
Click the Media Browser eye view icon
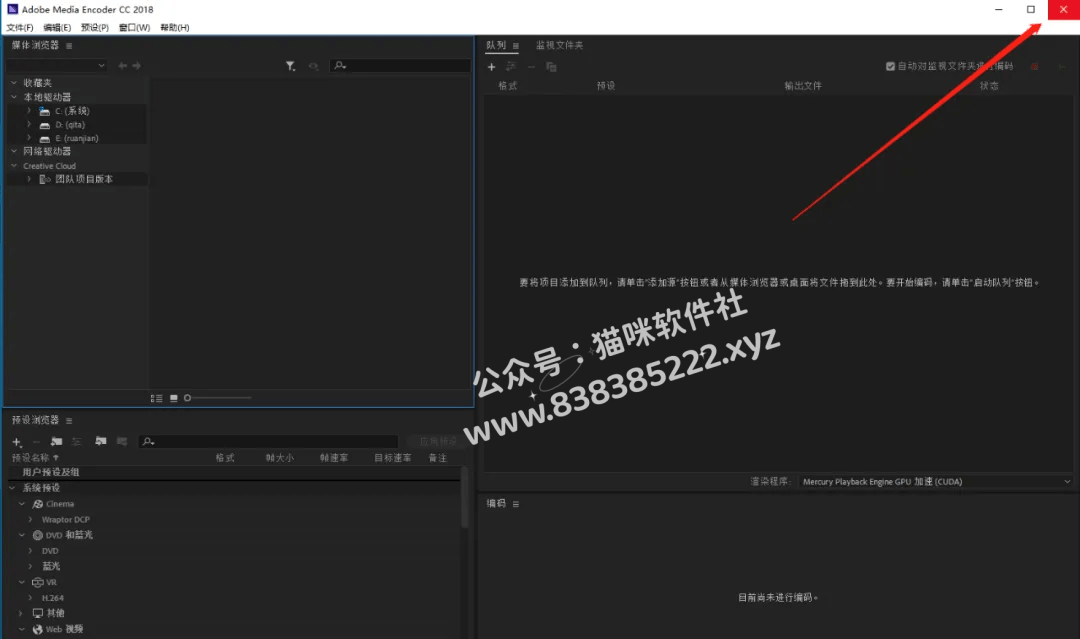(313, 66)
